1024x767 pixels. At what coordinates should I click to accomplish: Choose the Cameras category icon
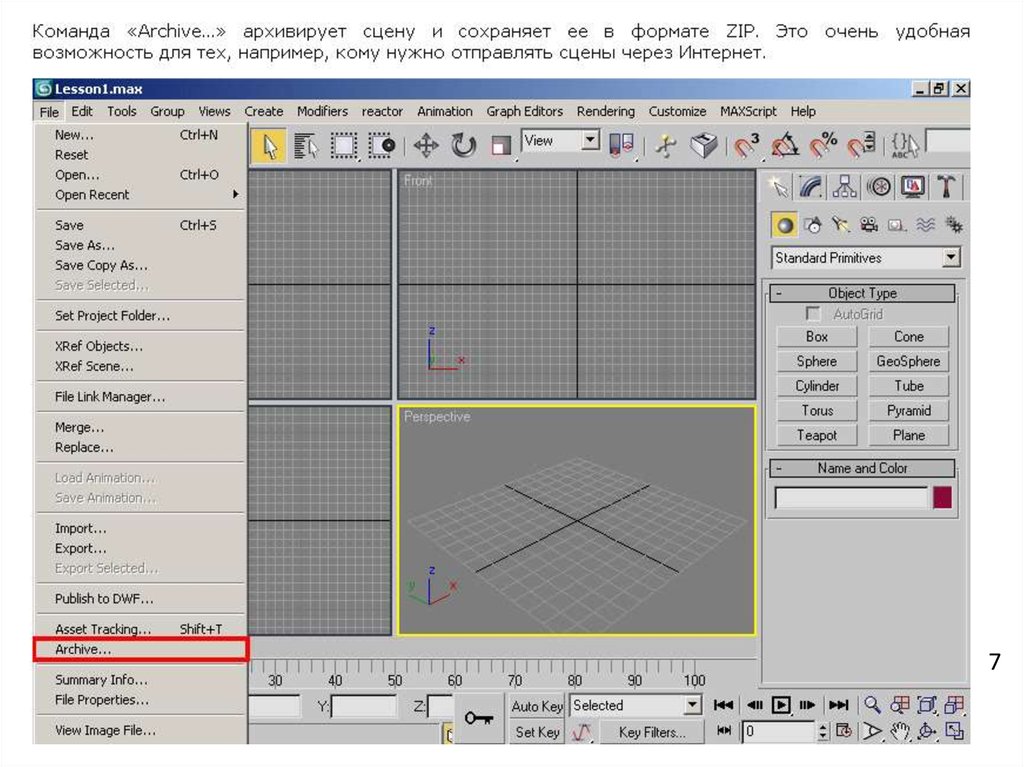(869, 226)
